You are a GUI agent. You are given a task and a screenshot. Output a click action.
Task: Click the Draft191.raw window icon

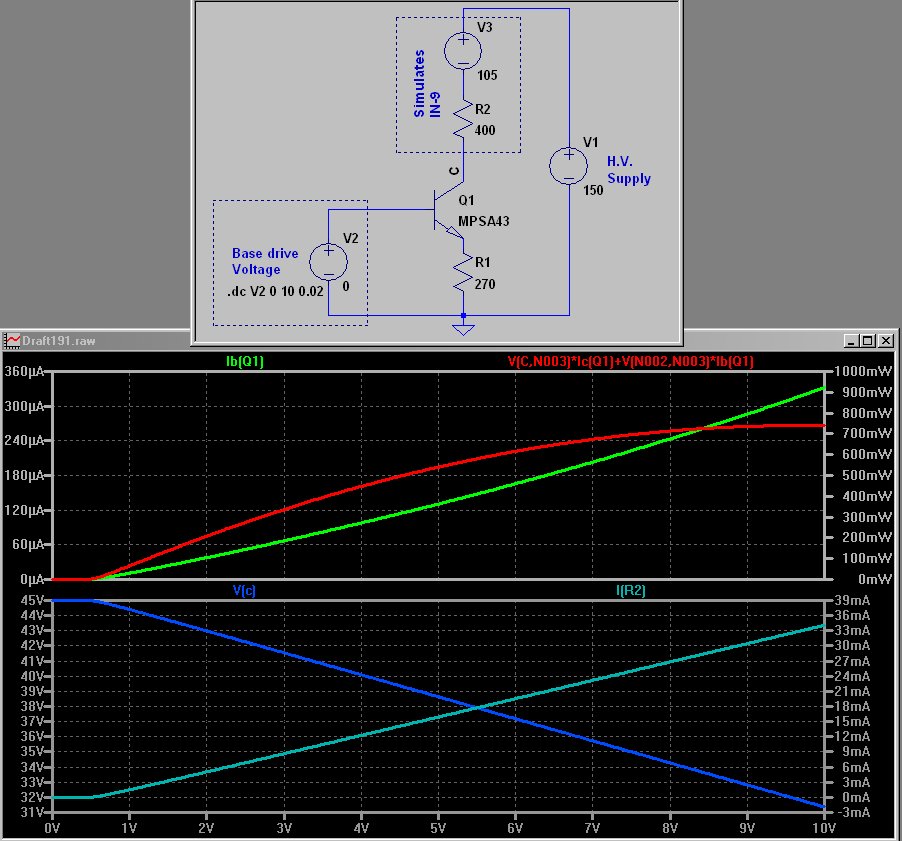pos(12,341)
